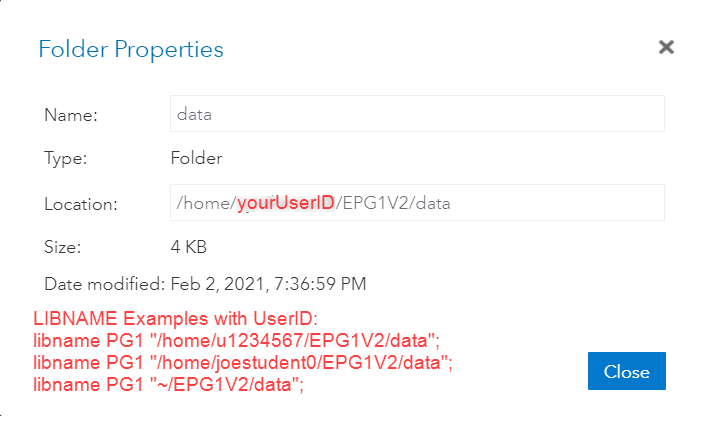Click the Size label
Viewport: 704px width, 440px height.
tap(62, 245)
